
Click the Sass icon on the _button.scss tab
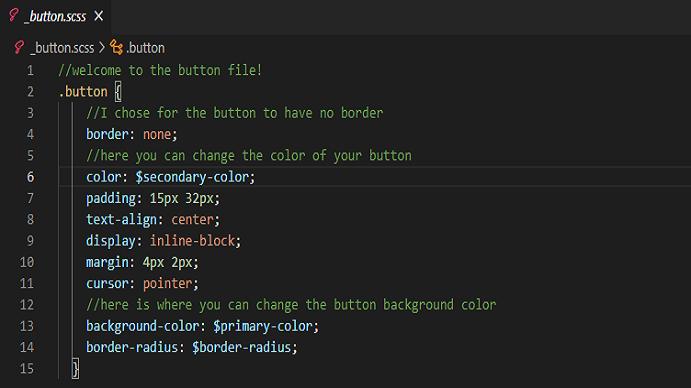tap(14, 15)
